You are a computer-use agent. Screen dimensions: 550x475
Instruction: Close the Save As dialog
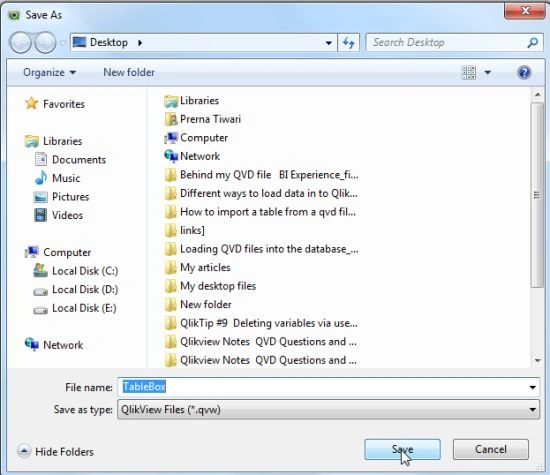tap(524, 11)
